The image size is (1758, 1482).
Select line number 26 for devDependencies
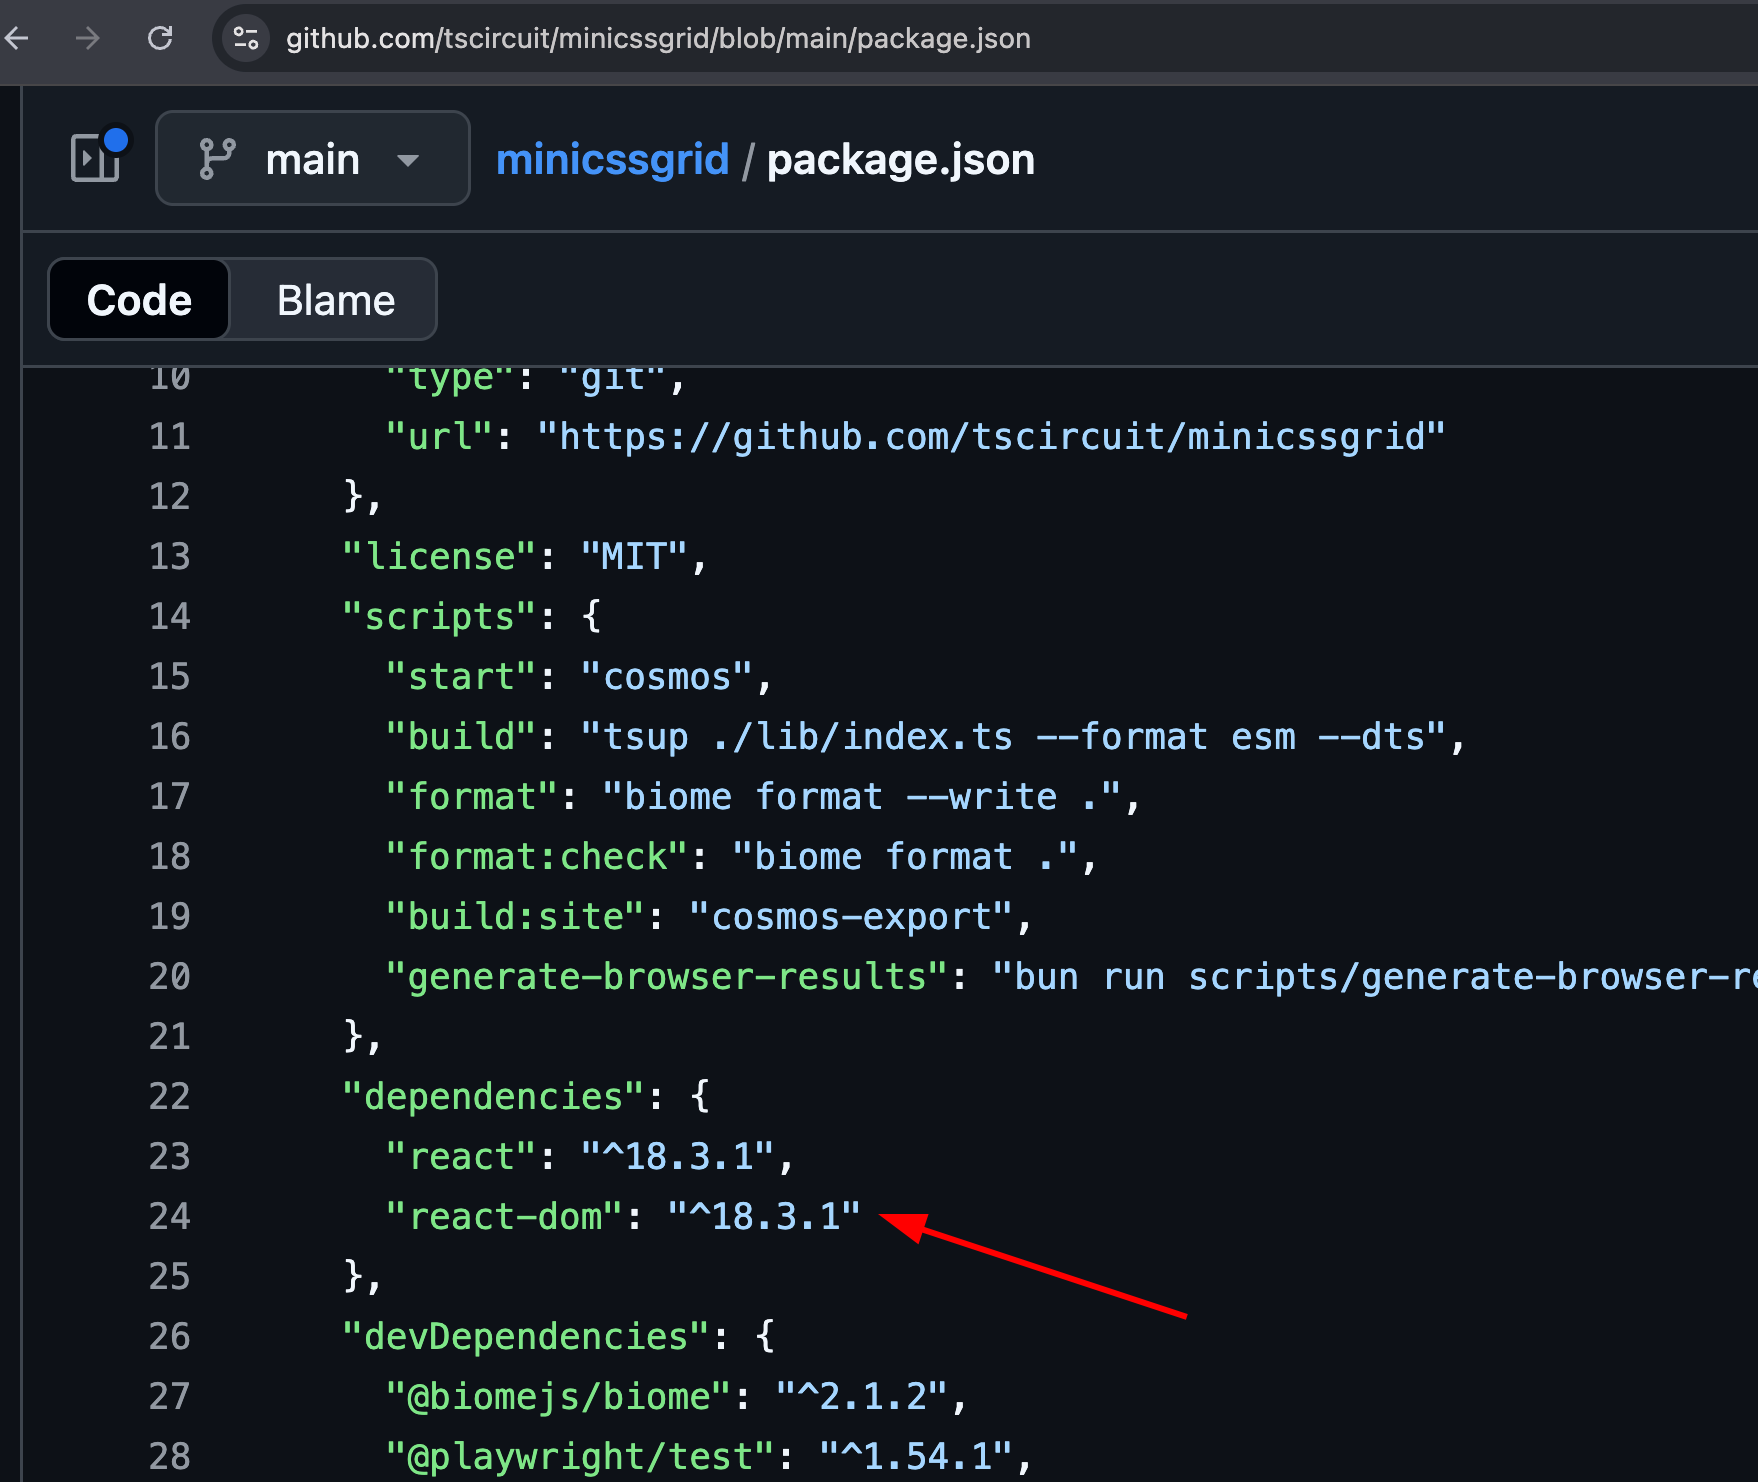tap(169, 1337)
